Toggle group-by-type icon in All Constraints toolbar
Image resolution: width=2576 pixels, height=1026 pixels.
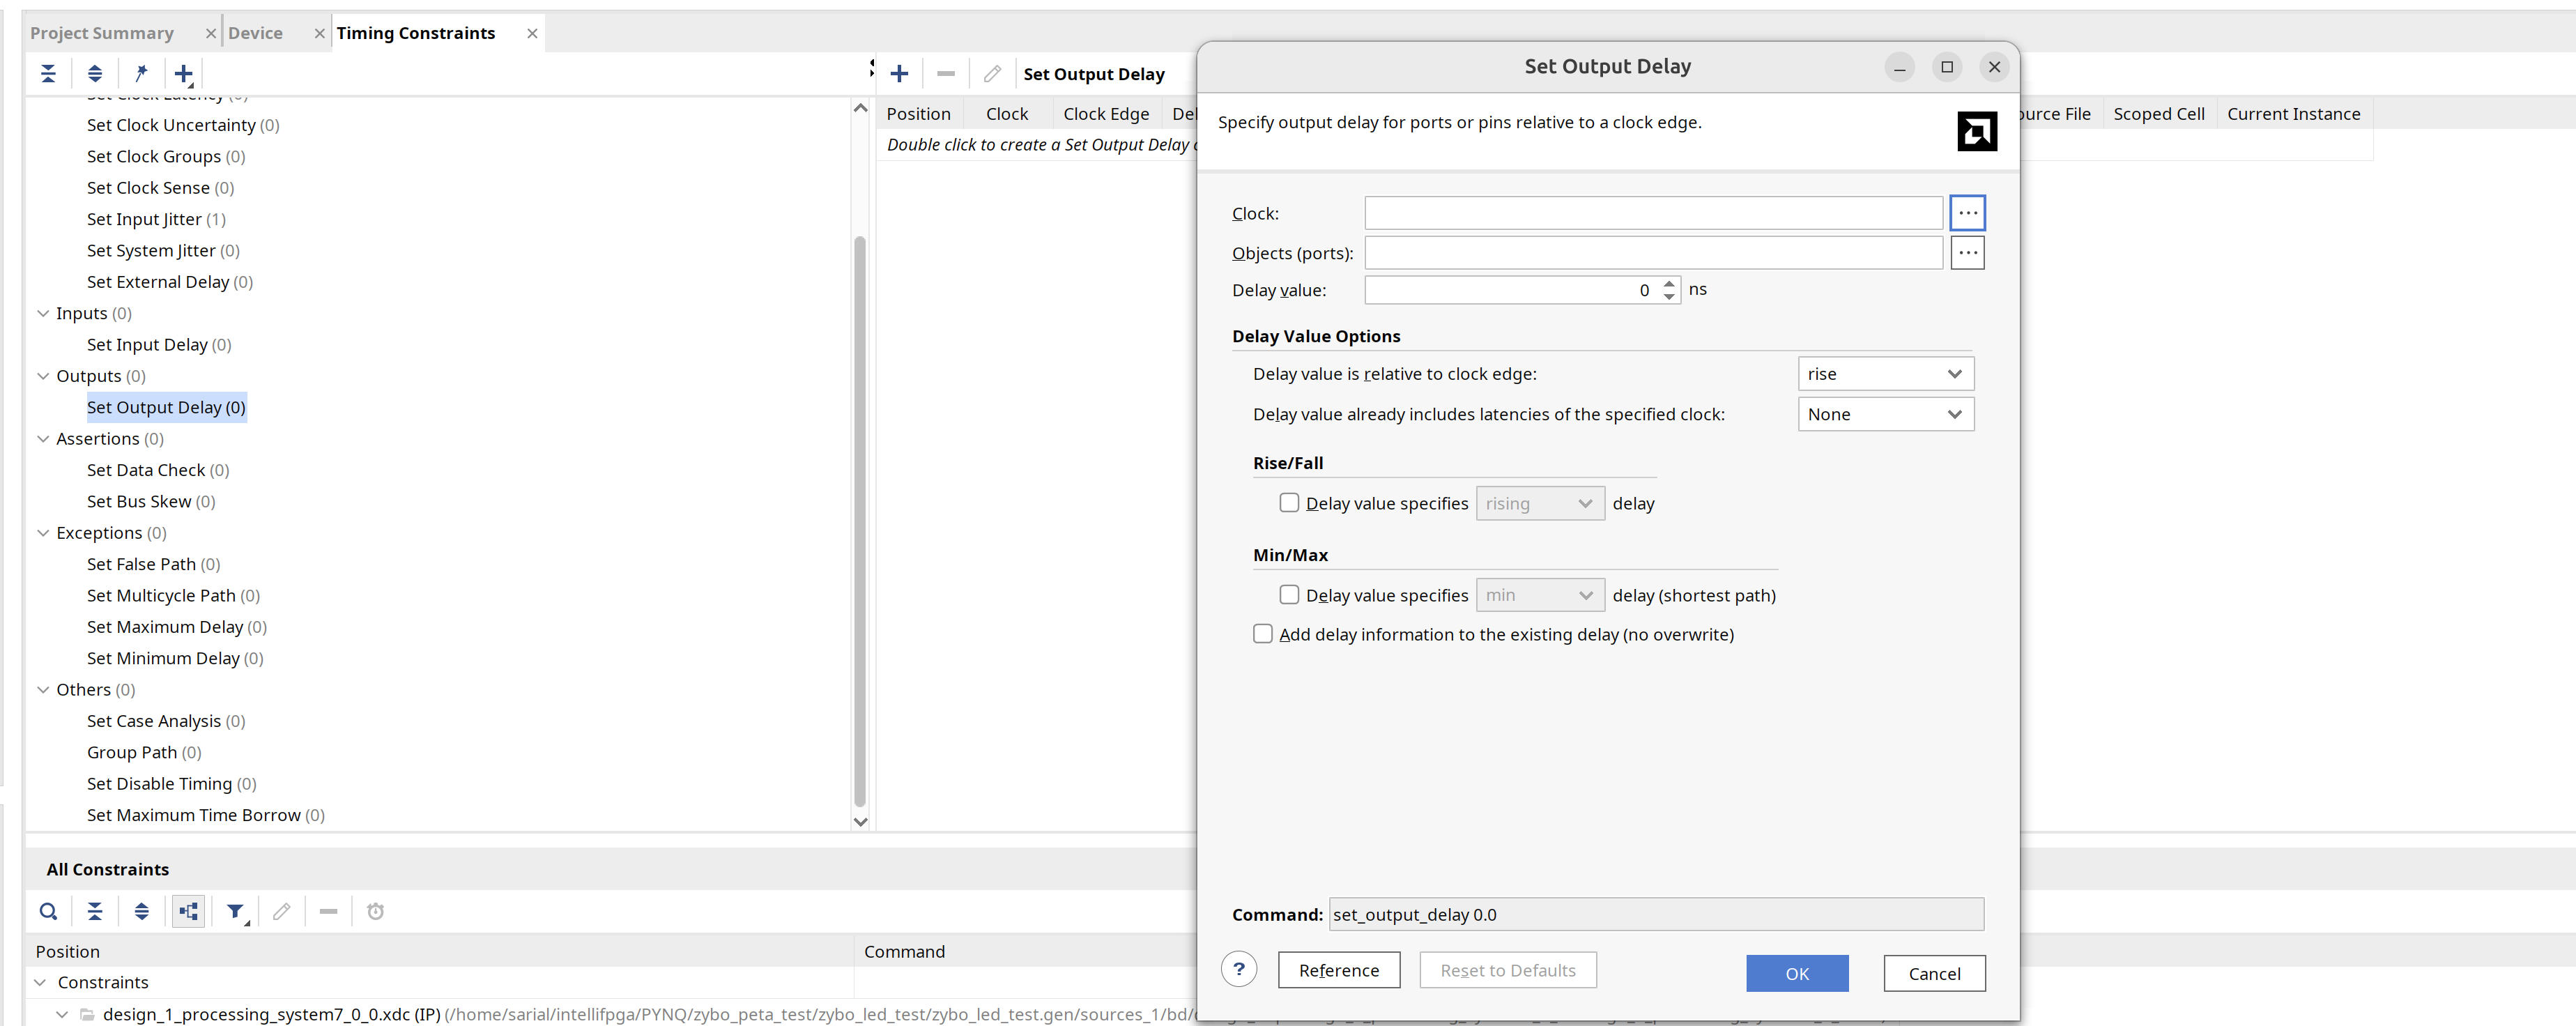[188, 911]
